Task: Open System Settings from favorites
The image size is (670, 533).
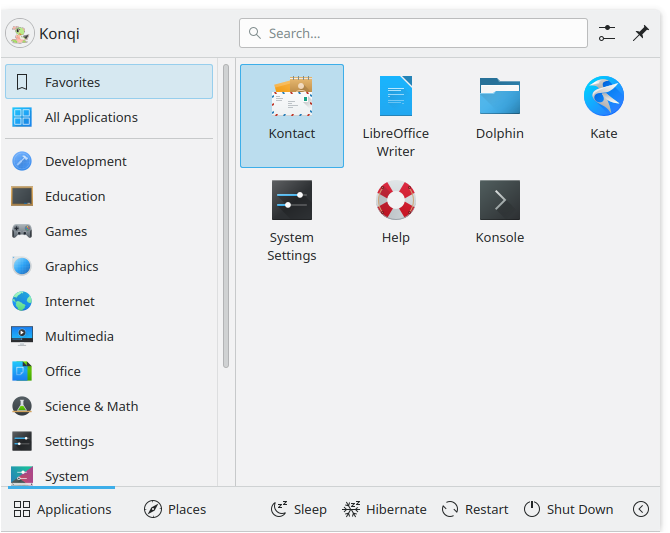Action: pos(292,220)
